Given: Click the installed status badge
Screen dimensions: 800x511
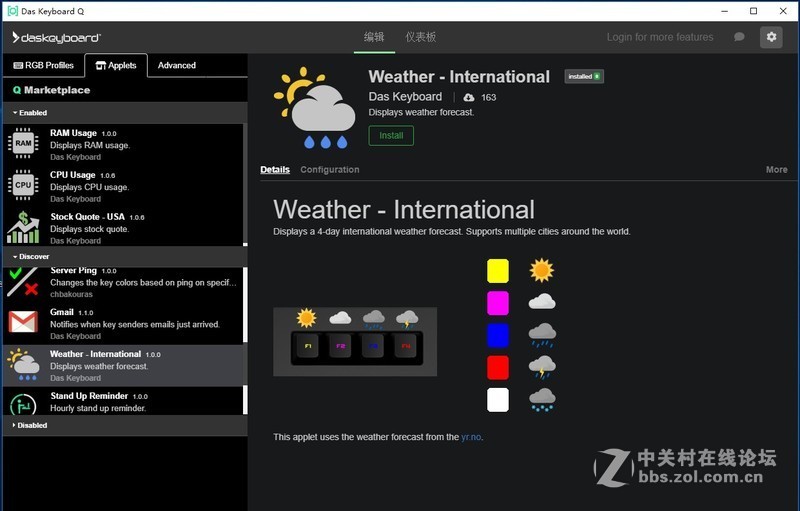Looking at the screenshot, I should point(584,76).
